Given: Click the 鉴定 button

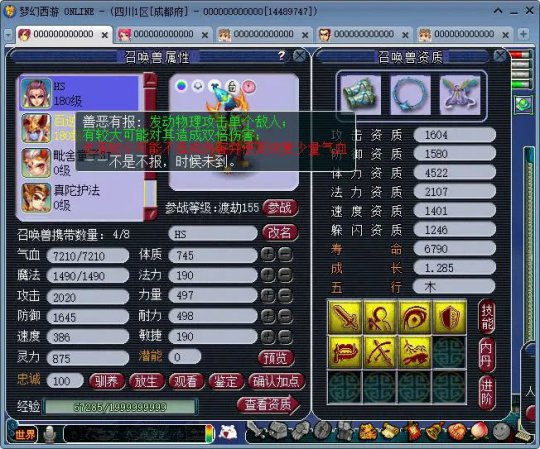Looking at the screenshot, I should (x=226, y=382).
